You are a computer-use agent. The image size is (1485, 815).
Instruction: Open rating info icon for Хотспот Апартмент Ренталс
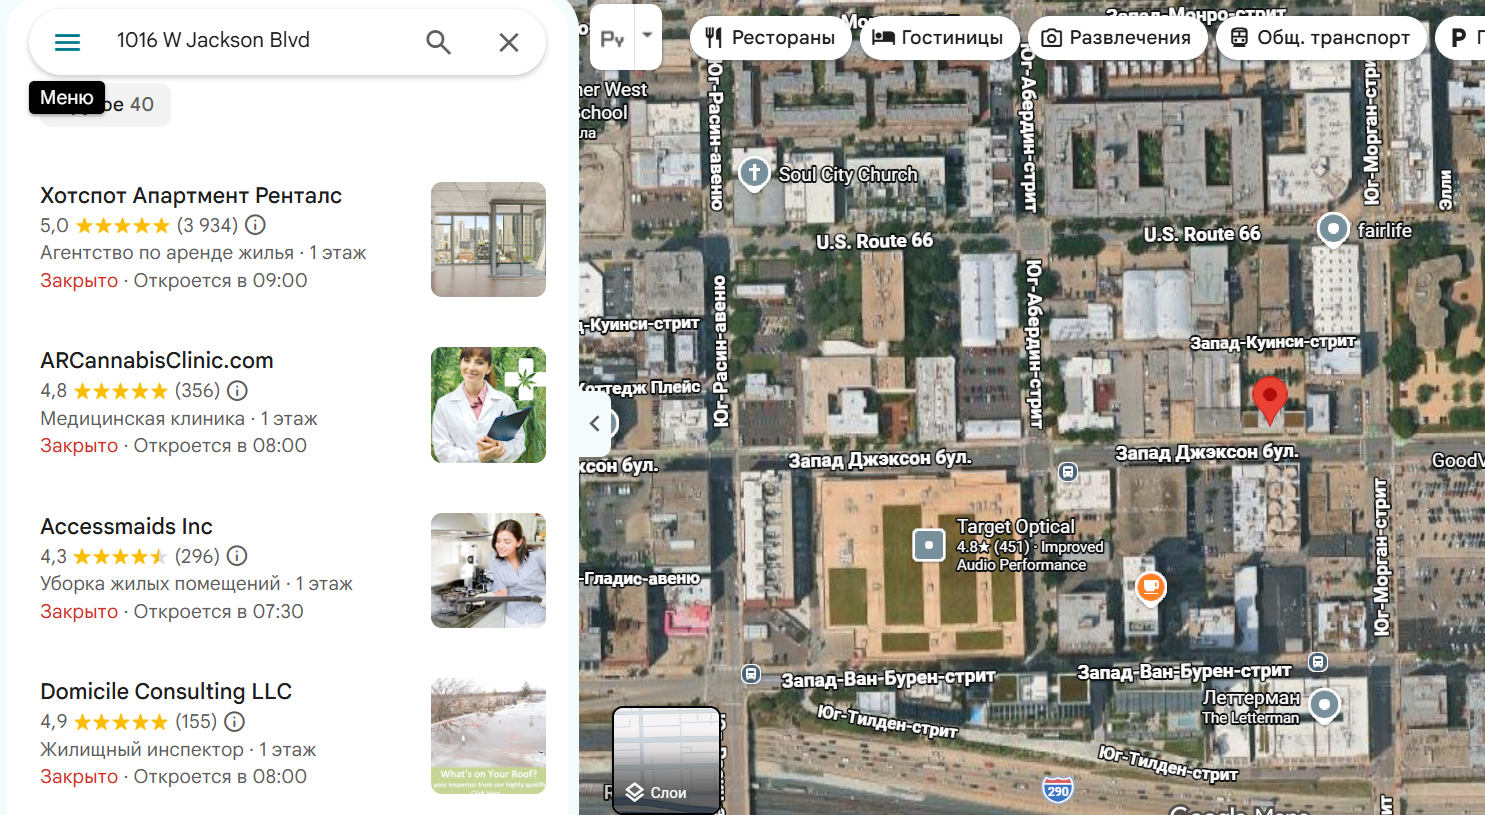[256, 225]
